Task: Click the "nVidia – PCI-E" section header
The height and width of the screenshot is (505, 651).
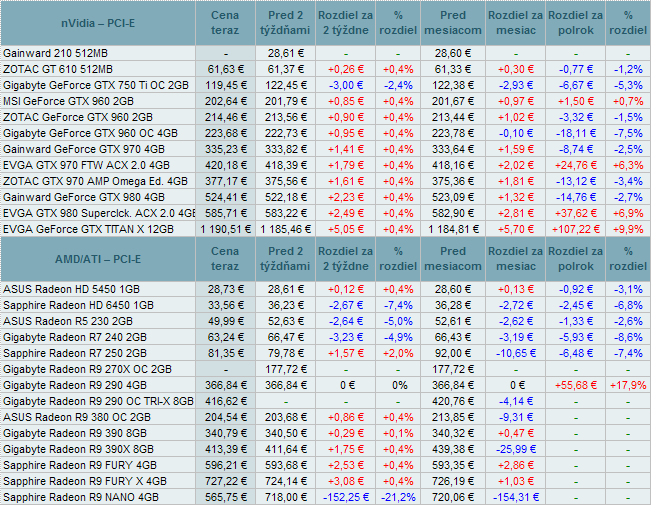Action: point(98,23)
